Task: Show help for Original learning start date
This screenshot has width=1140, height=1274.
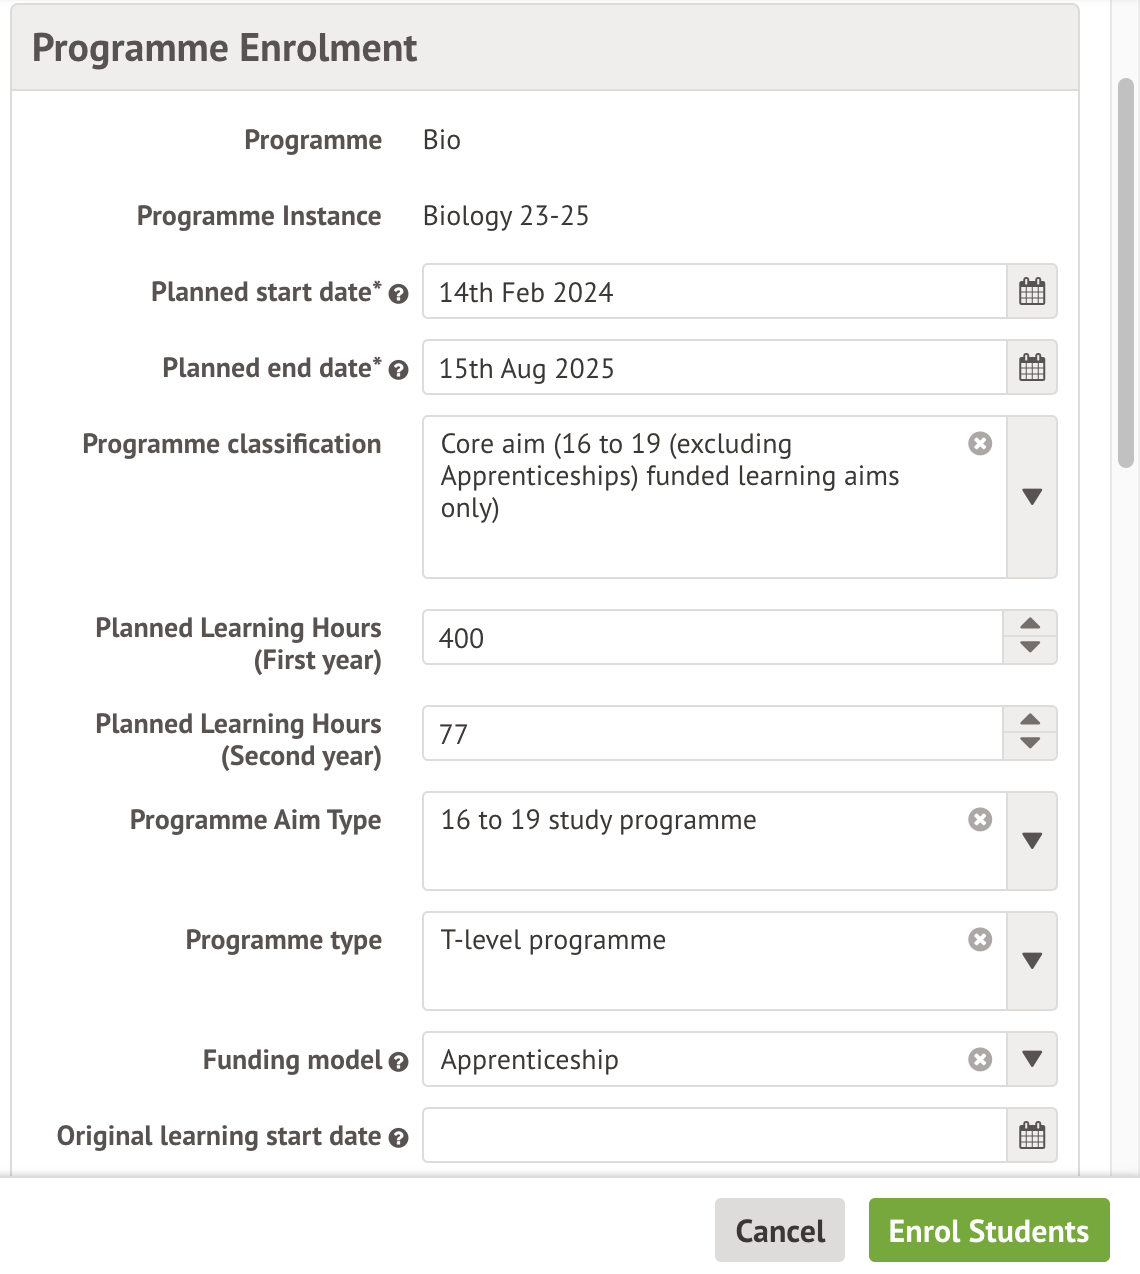Action: click(x=398, y=1138)
